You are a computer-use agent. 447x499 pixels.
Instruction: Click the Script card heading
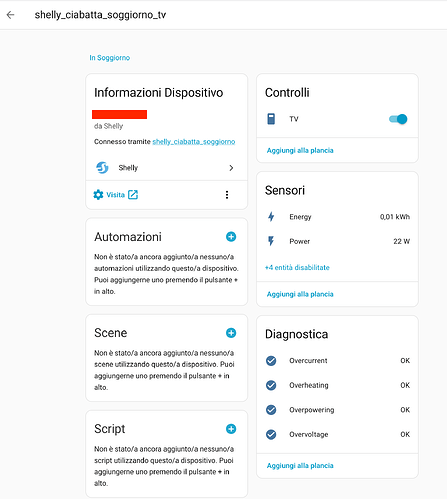tap(110, 429)
